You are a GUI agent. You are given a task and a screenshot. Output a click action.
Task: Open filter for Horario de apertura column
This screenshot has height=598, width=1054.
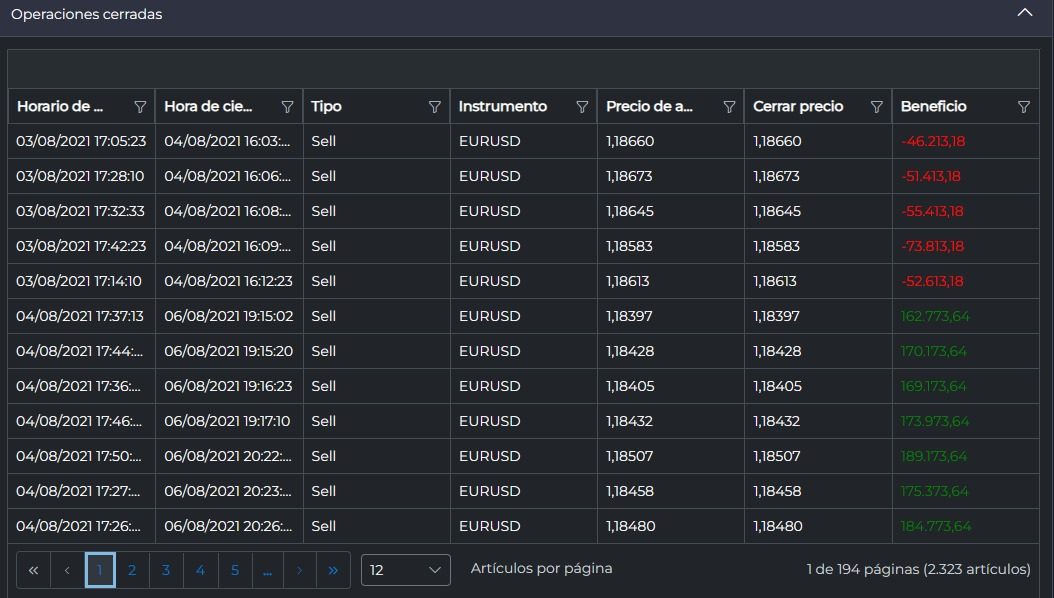140,107
